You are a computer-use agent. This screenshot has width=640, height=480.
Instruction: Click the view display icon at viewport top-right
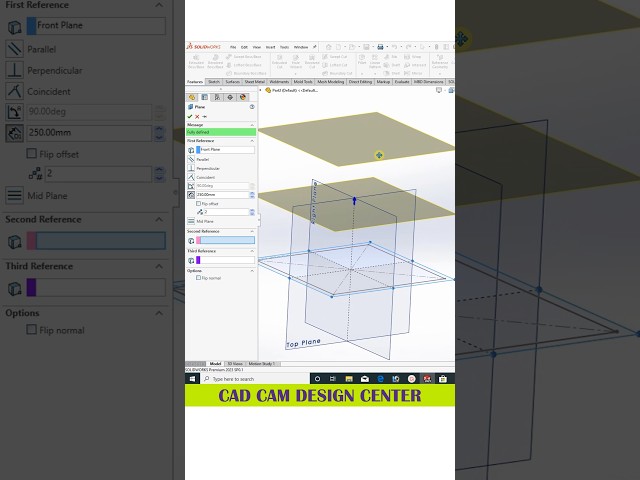pyautogui.click(x=439, y=90)
